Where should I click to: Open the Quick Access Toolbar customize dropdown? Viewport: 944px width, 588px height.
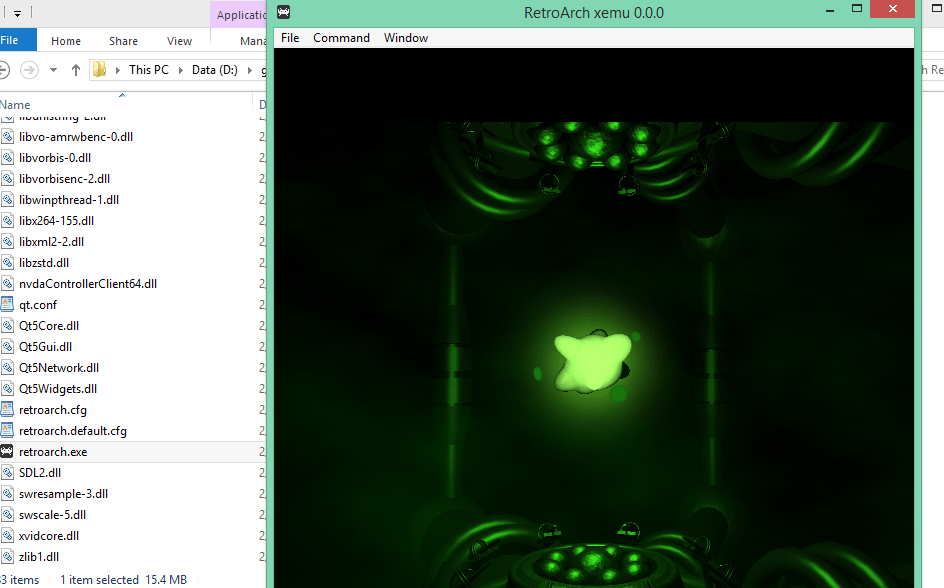click(x=17, y=14)
